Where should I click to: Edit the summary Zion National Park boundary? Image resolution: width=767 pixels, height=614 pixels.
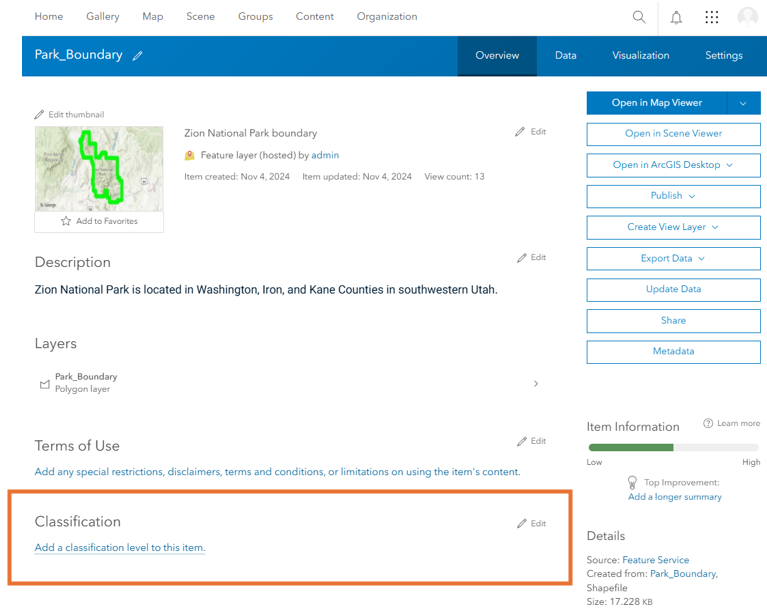point(531,132)
